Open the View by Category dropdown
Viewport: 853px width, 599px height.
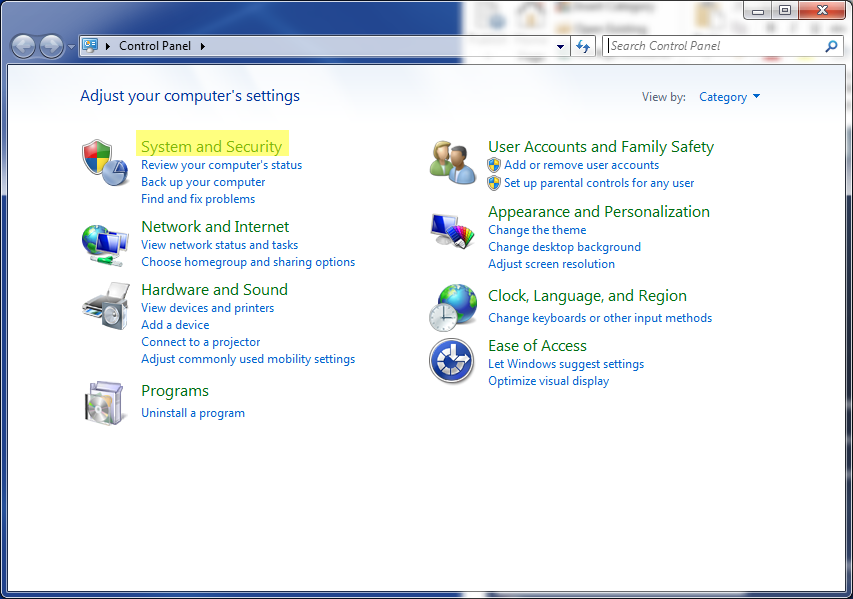730,97
